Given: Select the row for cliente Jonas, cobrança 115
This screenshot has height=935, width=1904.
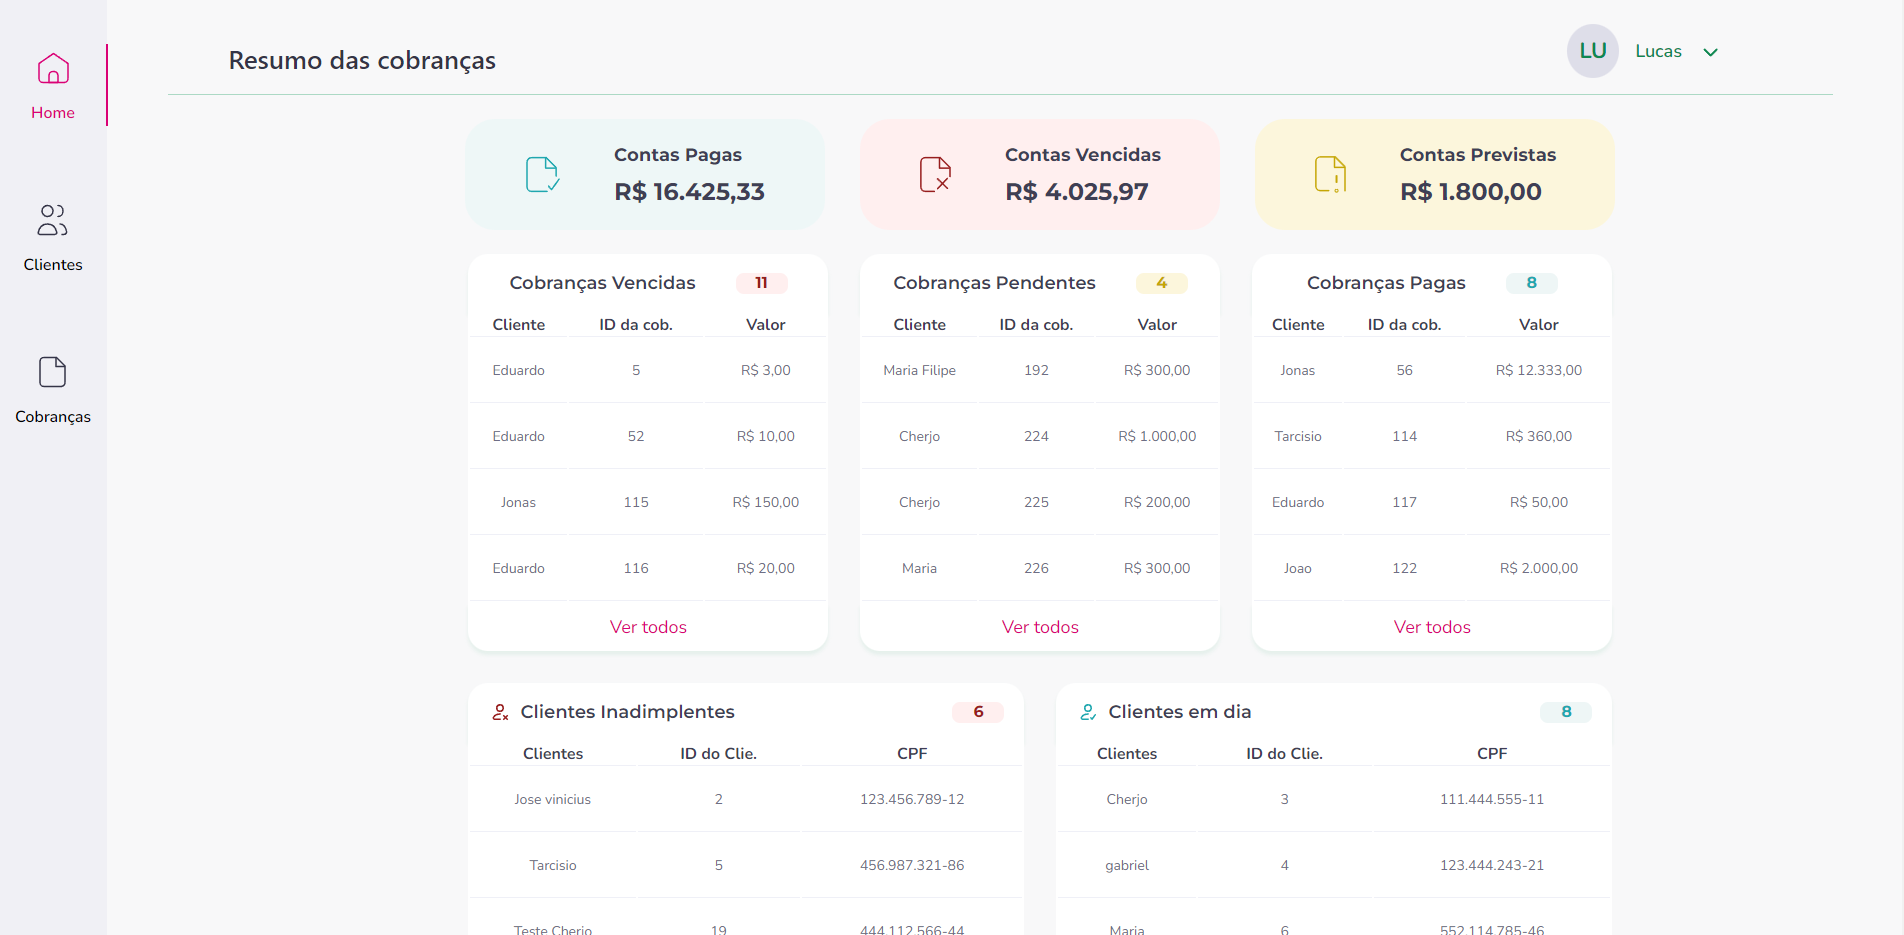Looking at the screenshot, I should [x=647, y=502].
